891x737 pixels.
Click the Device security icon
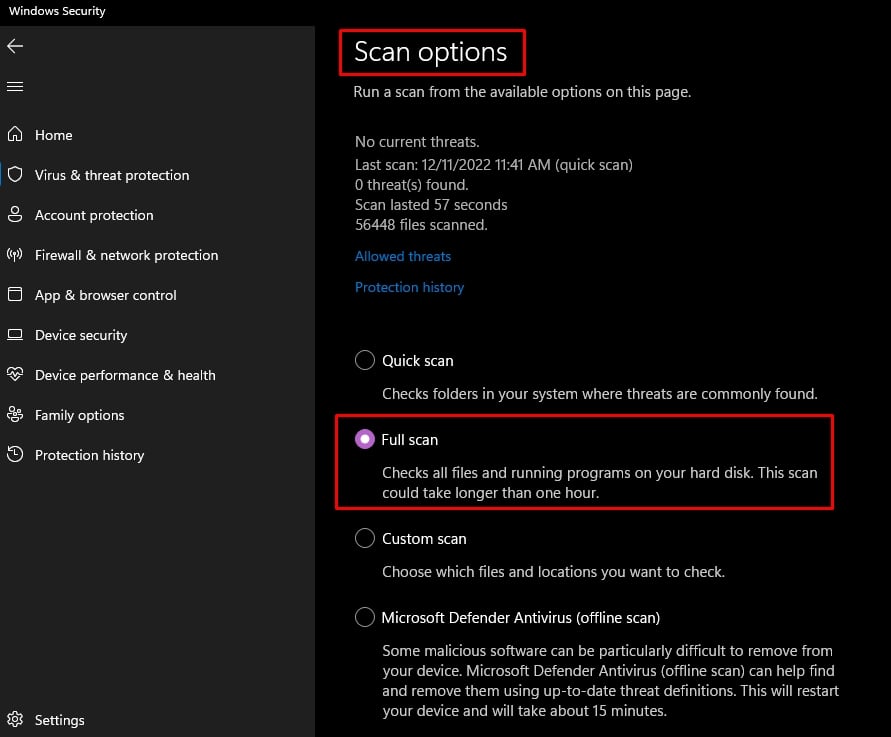point(15,335)
